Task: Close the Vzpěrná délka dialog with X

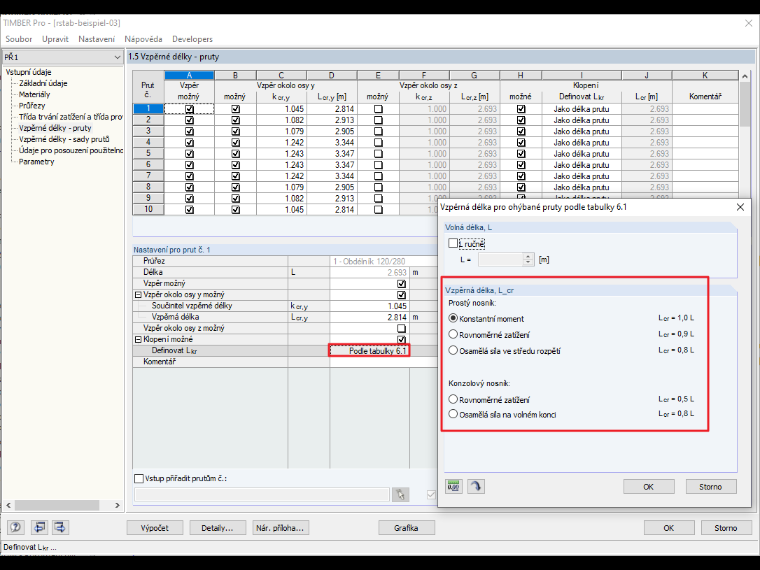Action: click(x=740, y=207)
